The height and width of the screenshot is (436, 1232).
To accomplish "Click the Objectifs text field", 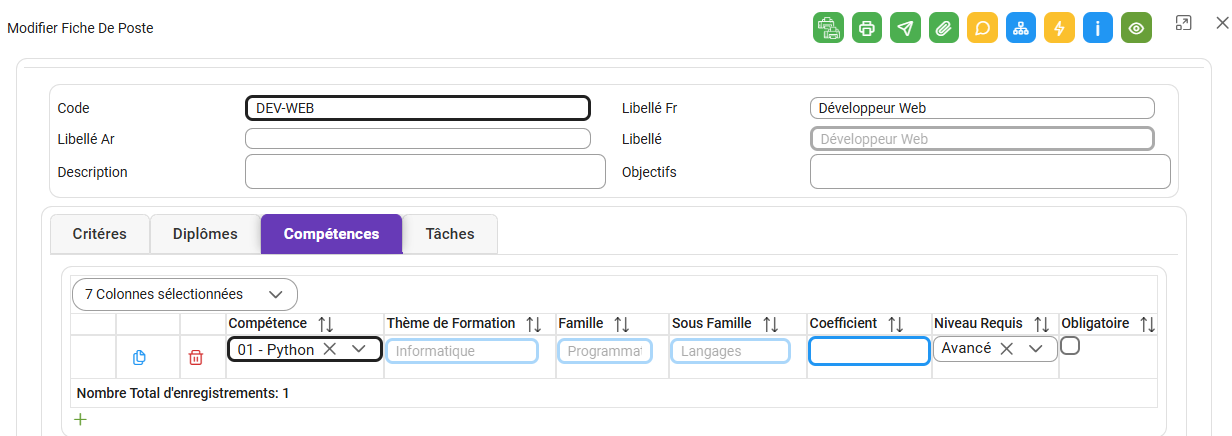I will pyautogui.click(x=990, y=172).
